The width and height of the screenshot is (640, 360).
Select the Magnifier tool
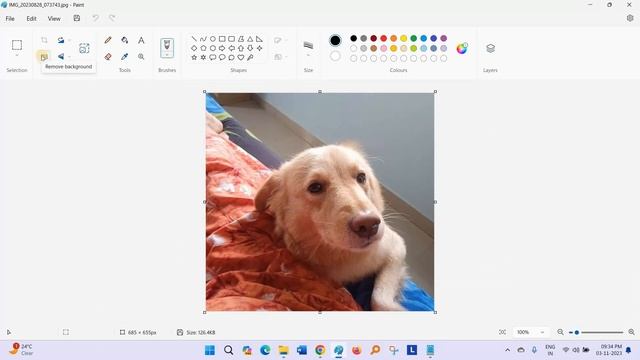141,57
